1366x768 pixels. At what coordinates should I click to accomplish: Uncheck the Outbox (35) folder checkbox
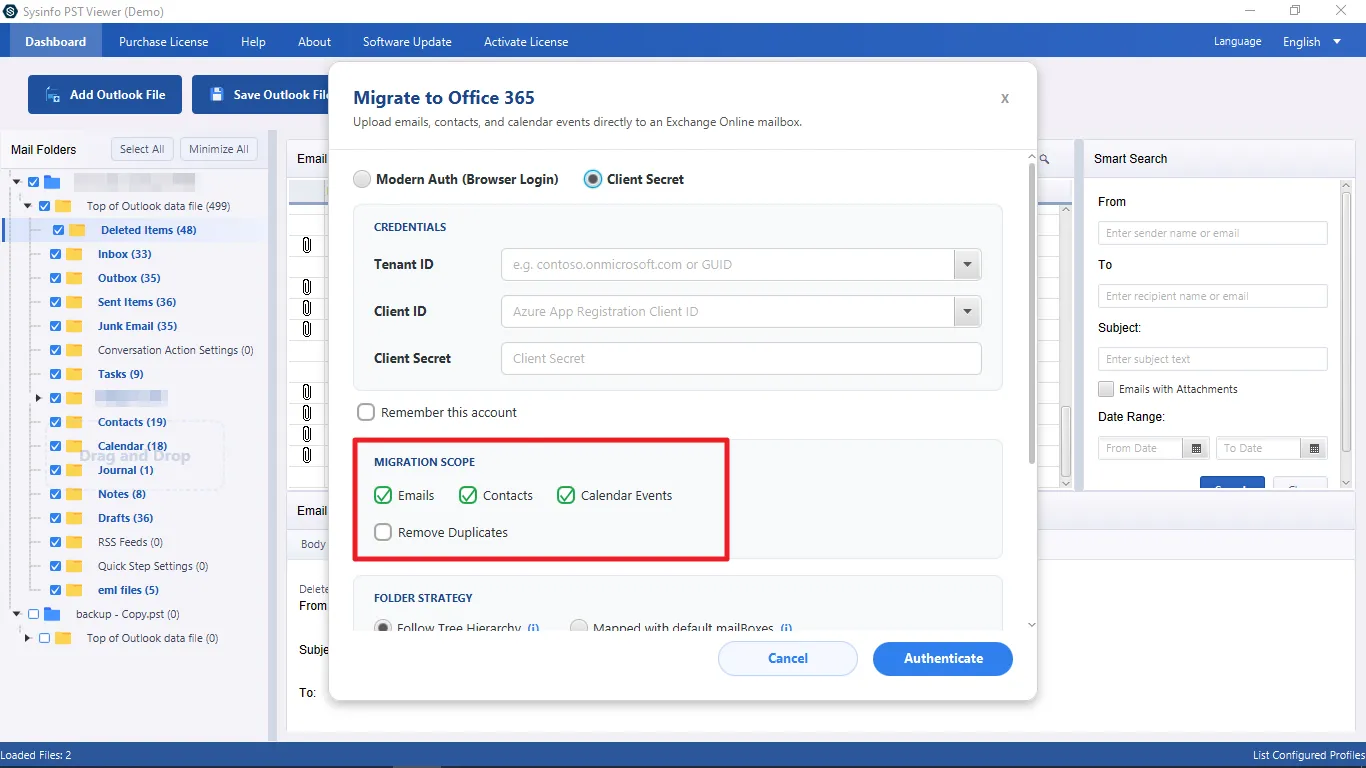55,278
